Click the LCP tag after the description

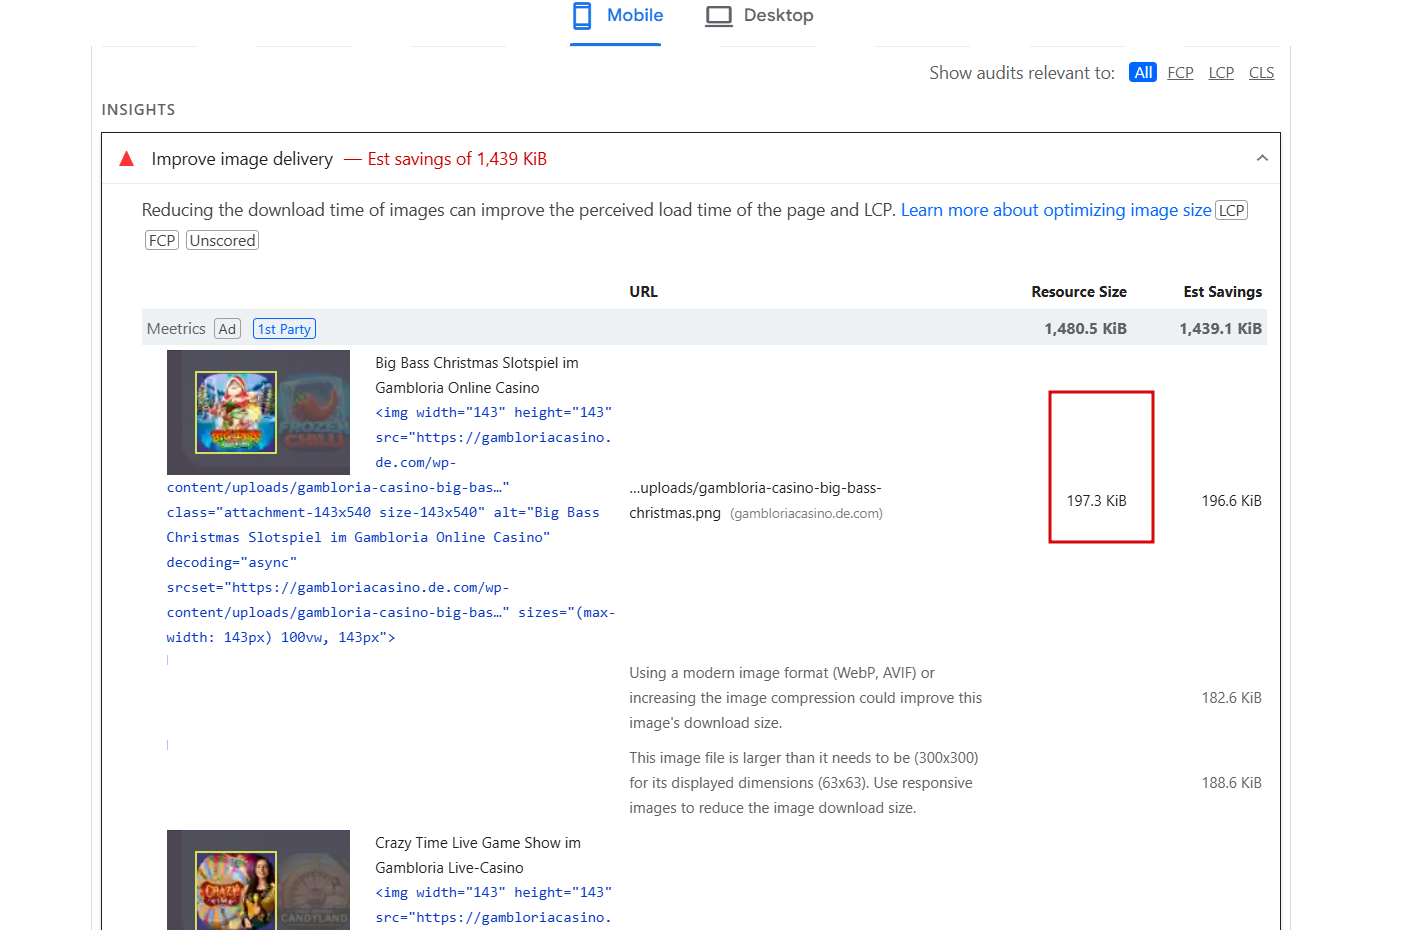1231,210
